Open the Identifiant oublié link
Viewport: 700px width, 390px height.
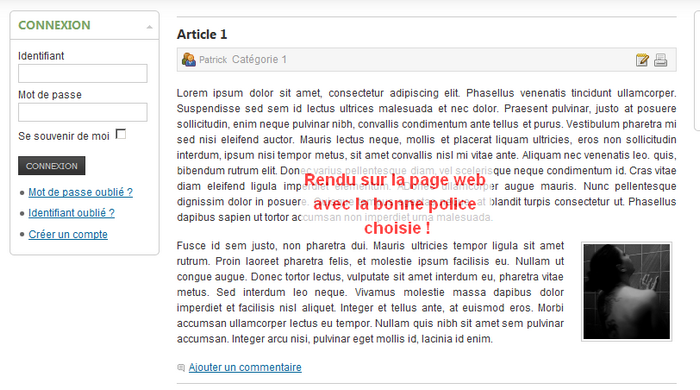[71, 213]
